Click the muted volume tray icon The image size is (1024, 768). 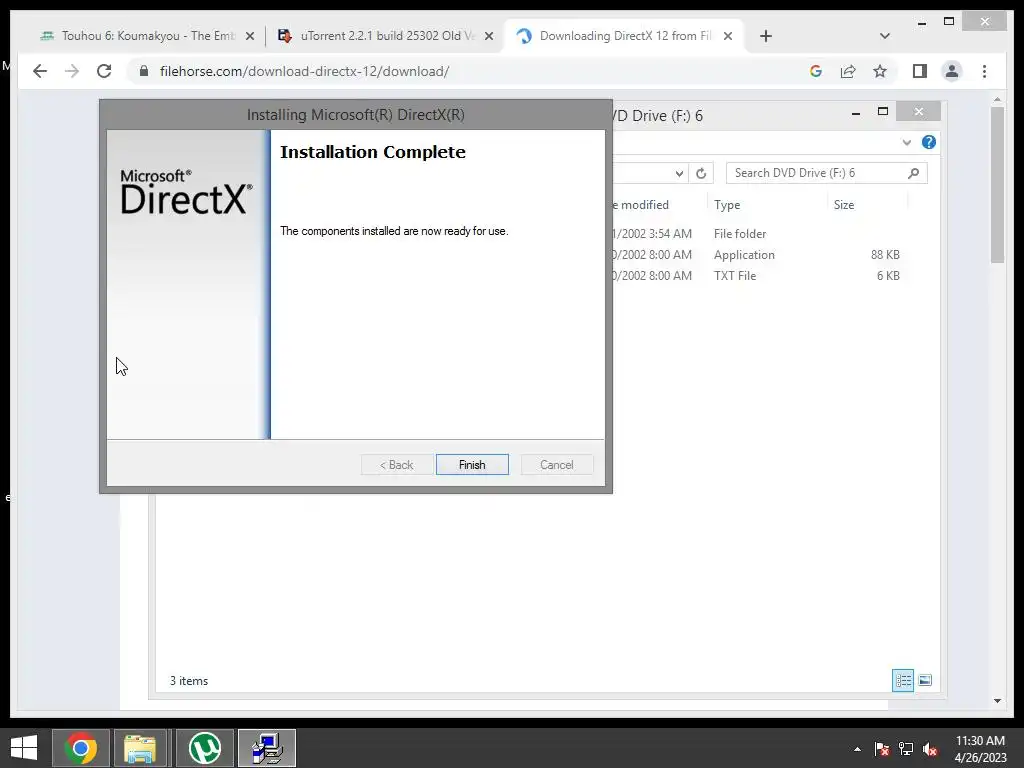point(930,749)
